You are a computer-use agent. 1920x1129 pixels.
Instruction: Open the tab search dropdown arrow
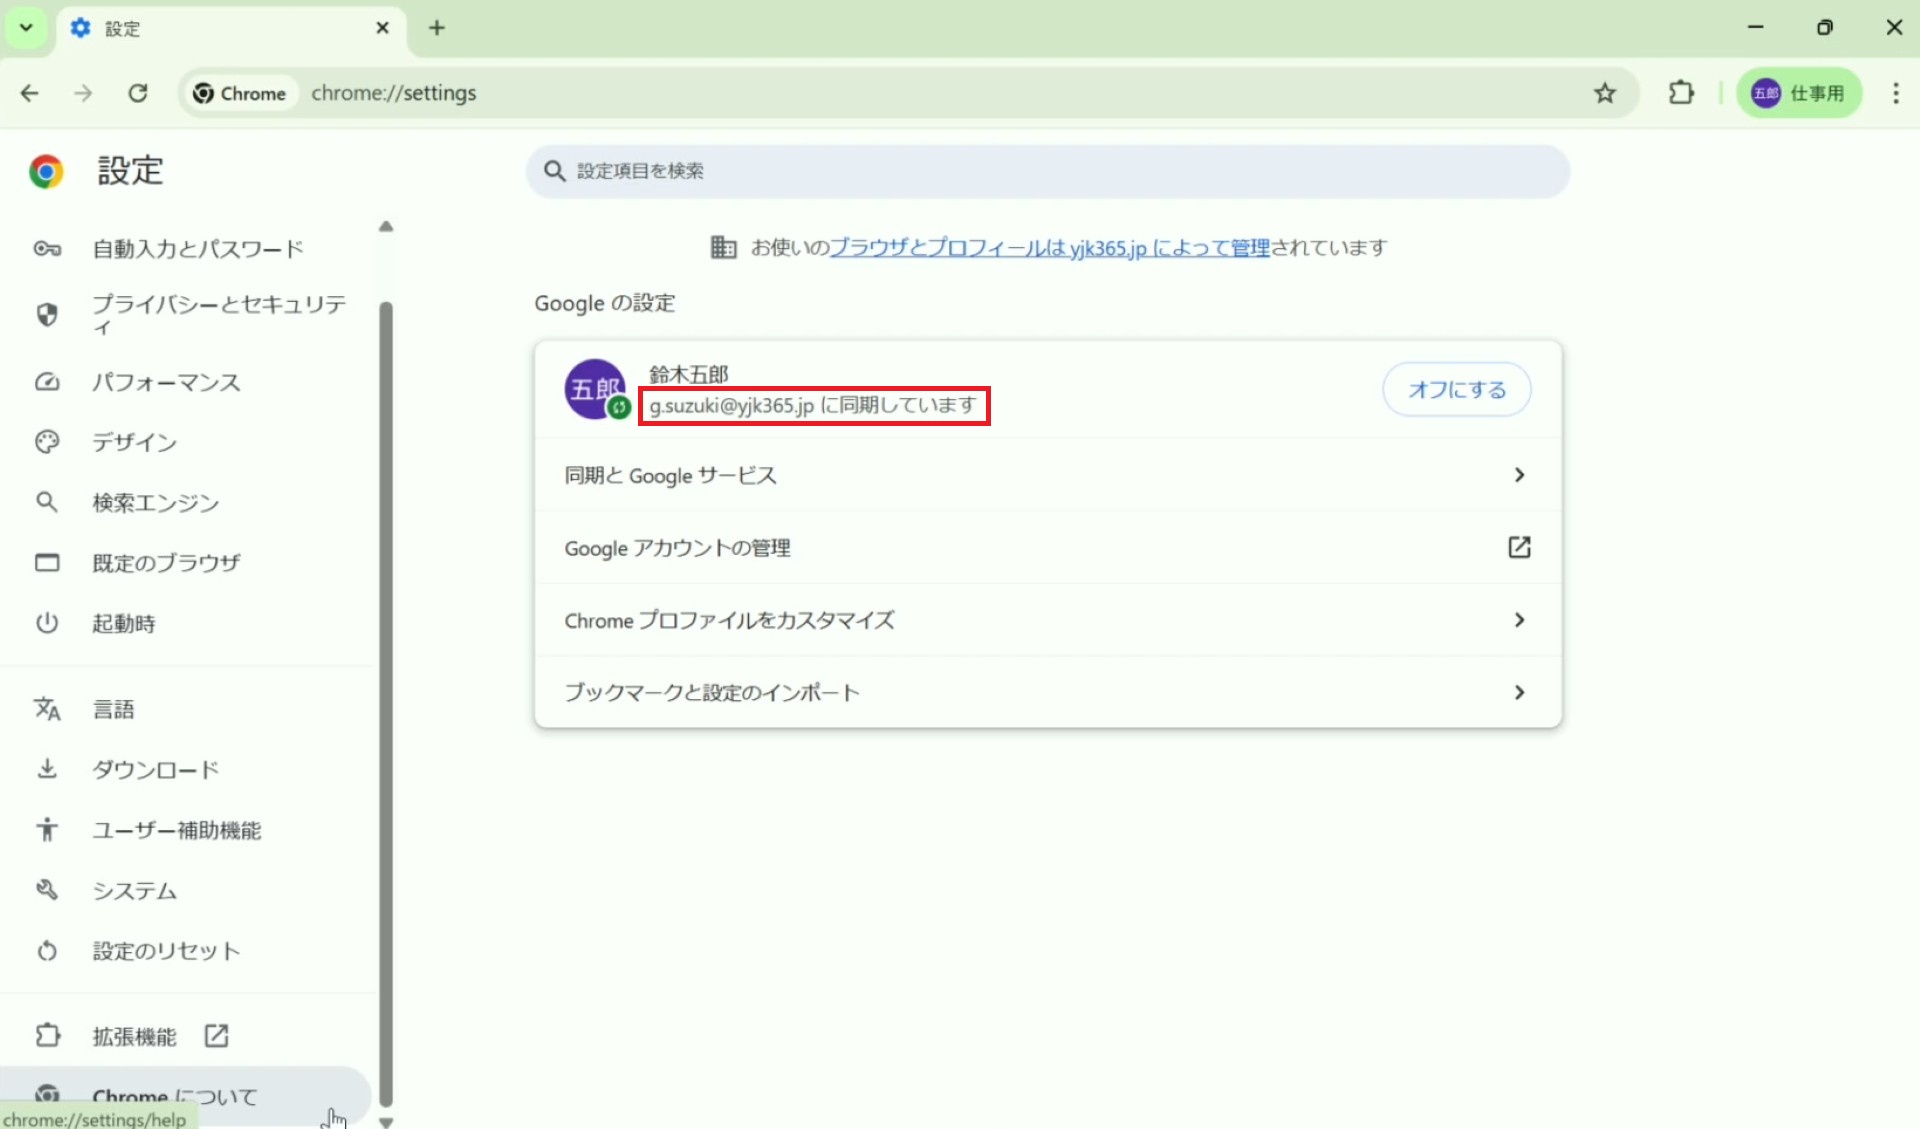click(26, 28)
